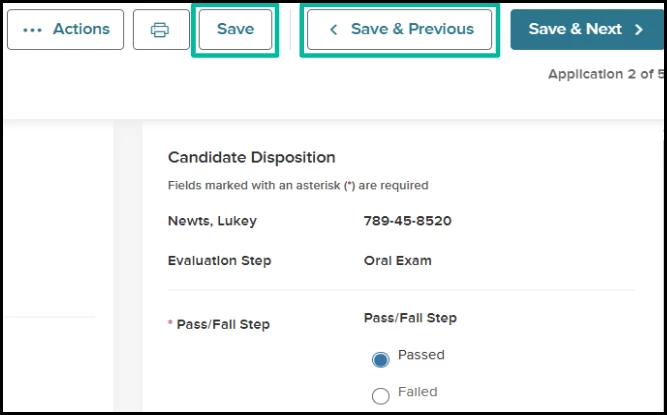Click the Candidate Disposition heading
The width and height of the screenshot is (667, 415).
point(251,157)
